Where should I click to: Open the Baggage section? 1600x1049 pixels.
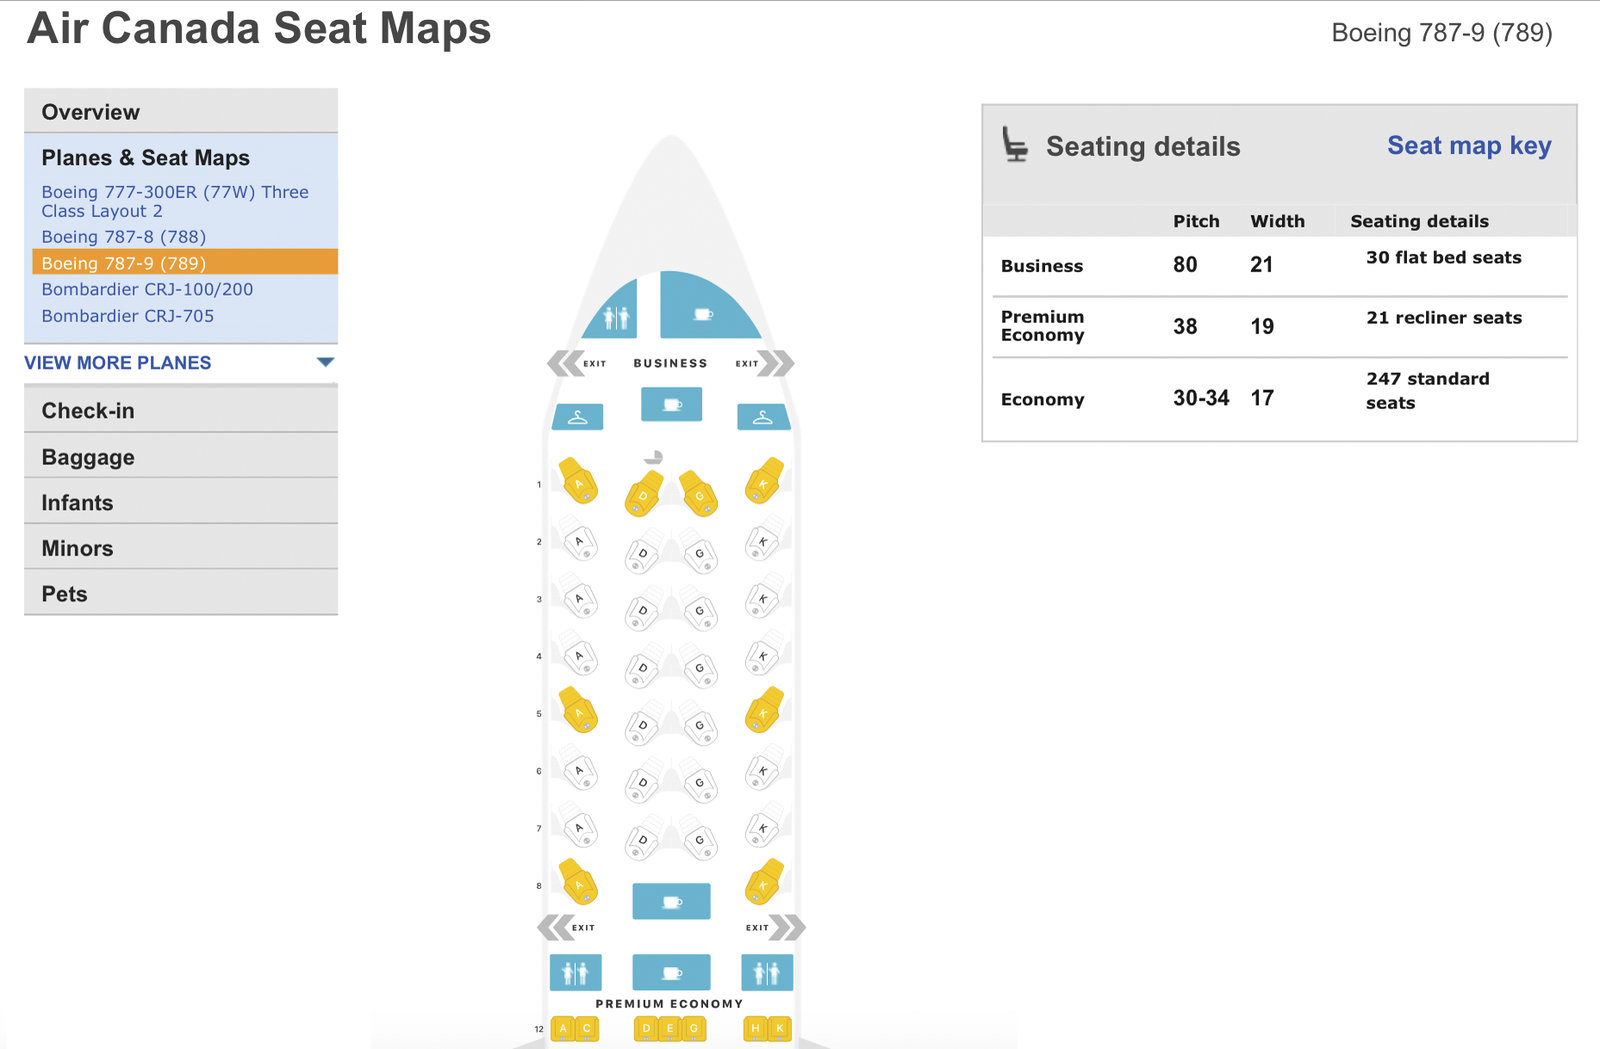pyautogui.click(x=87, y=457)
